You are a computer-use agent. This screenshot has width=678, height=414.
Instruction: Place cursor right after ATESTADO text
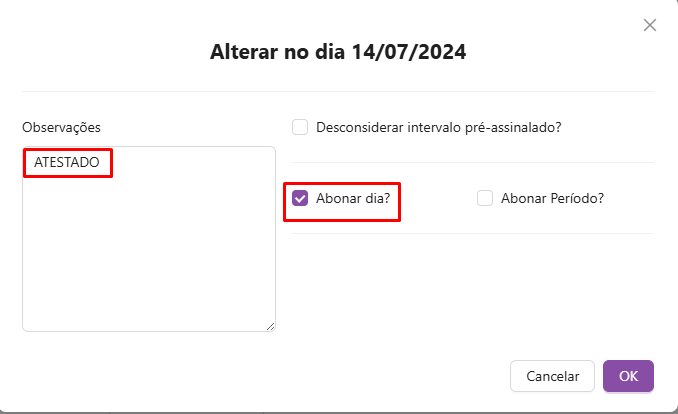click(101, 161)
